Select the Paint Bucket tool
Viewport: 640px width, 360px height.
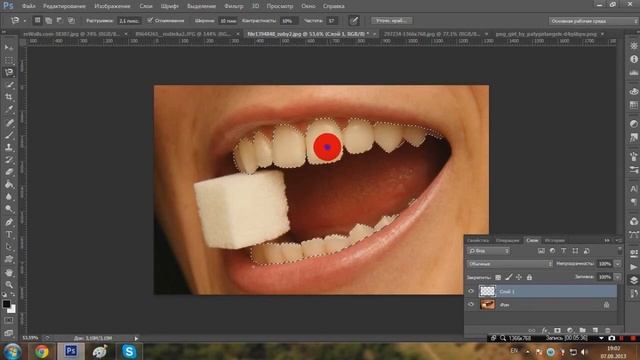(x=9, y=184)
